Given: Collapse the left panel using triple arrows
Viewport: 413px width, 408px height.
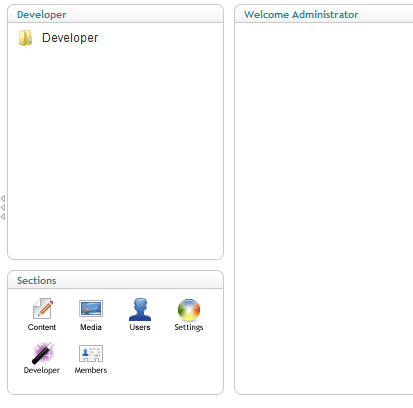Looking at the screenshot, I should point(3,208).
